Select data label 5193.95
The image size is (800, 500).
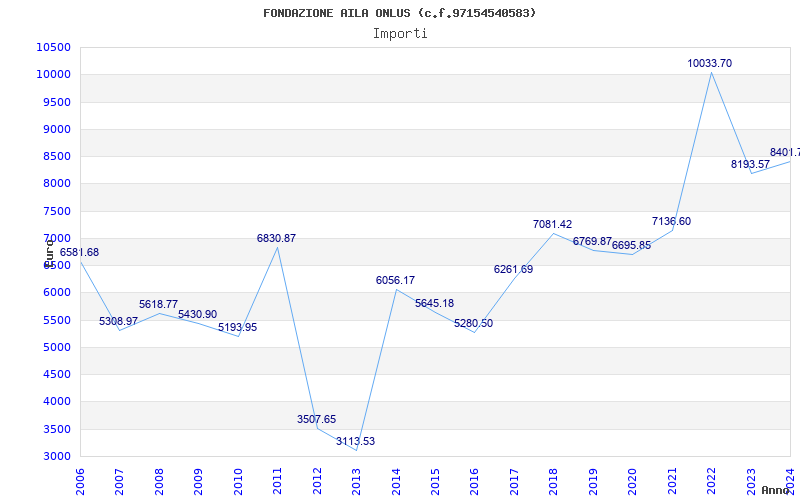(238, 328)
